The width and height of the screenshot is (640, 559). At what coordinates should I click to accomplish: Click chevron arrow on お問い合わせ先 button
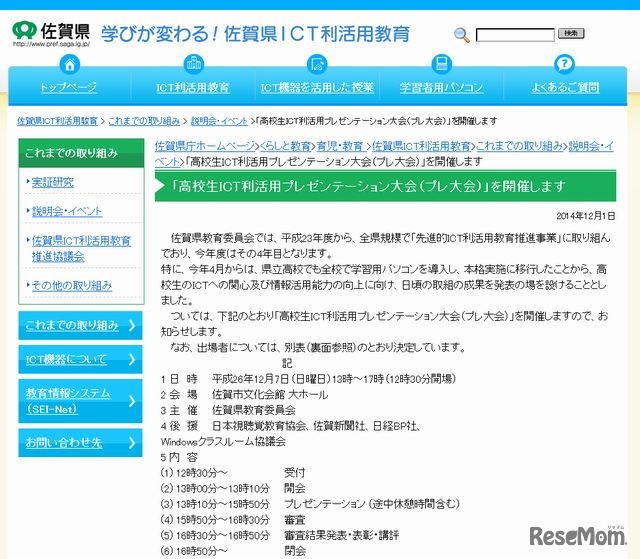point(132,442)
